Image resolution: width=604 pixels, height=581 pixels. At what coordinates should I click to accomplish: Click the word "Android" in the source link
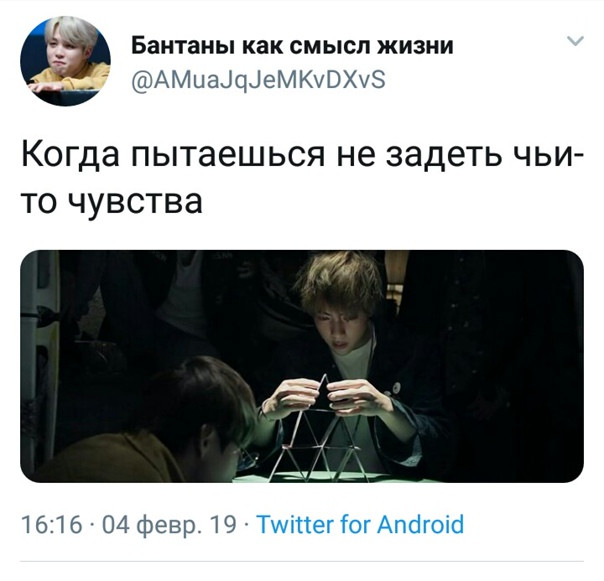click(x=421, y=524)
